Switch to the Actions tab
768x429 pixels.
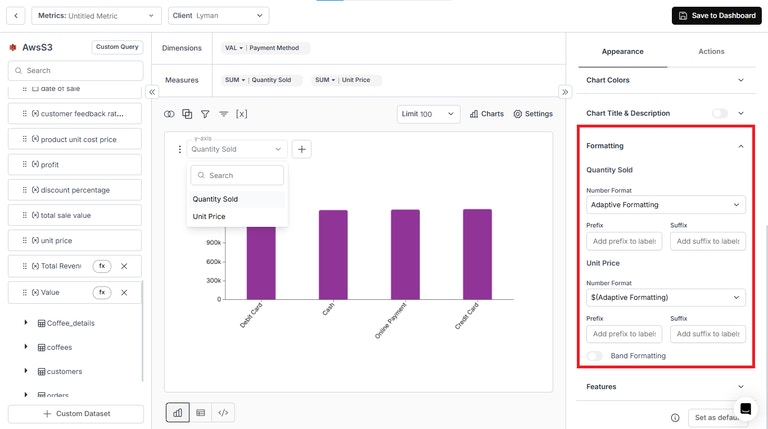(711, 51)
